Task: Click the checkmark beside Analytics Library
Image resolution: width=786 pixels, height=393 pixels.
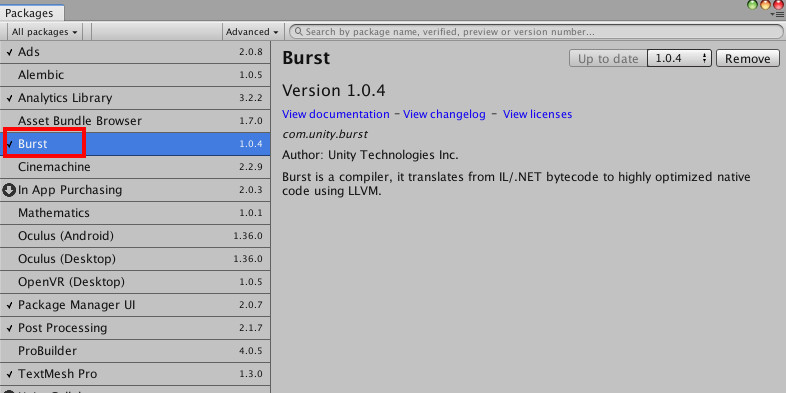Action: pyautogui.click(x=10, y=99)
